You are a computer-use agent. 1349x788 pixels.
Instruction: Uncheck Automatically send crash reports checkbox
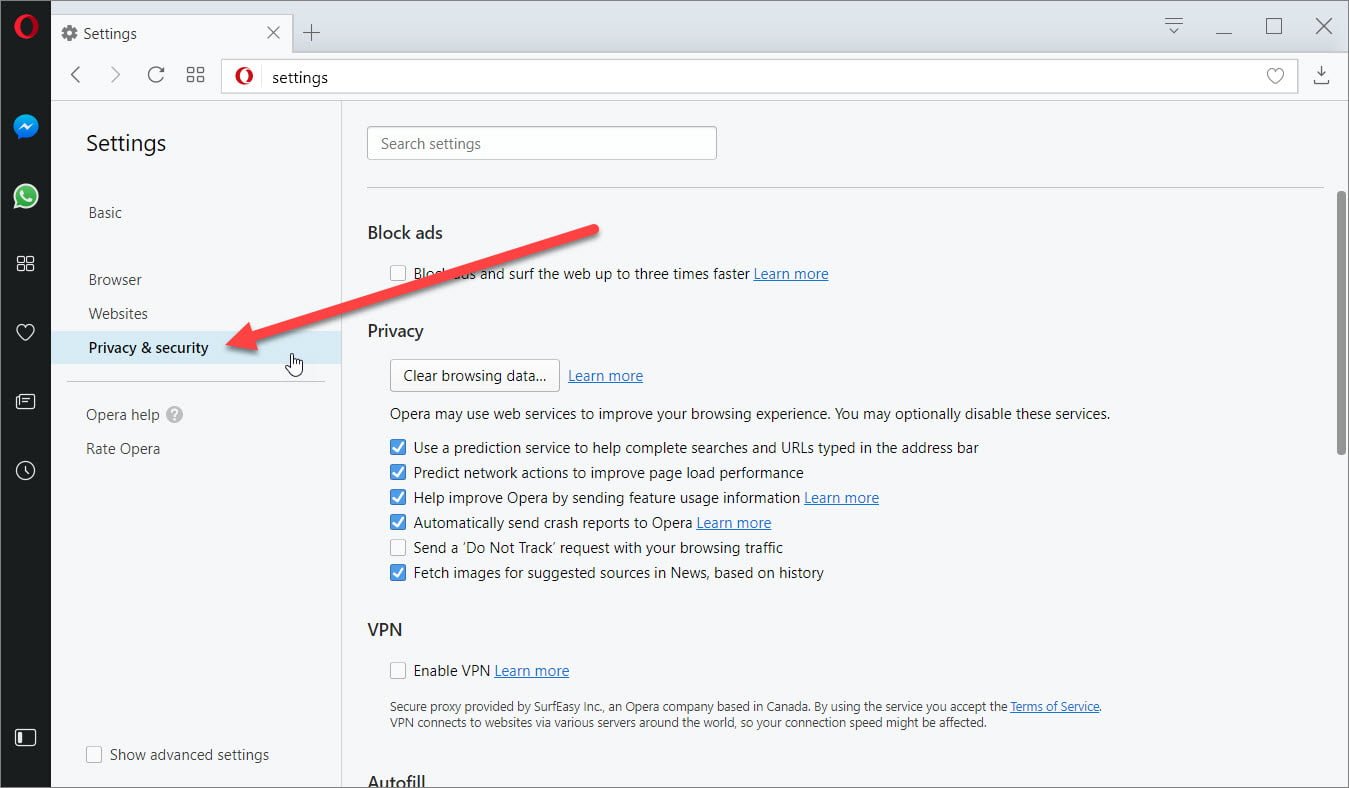(x=398, y=523)
